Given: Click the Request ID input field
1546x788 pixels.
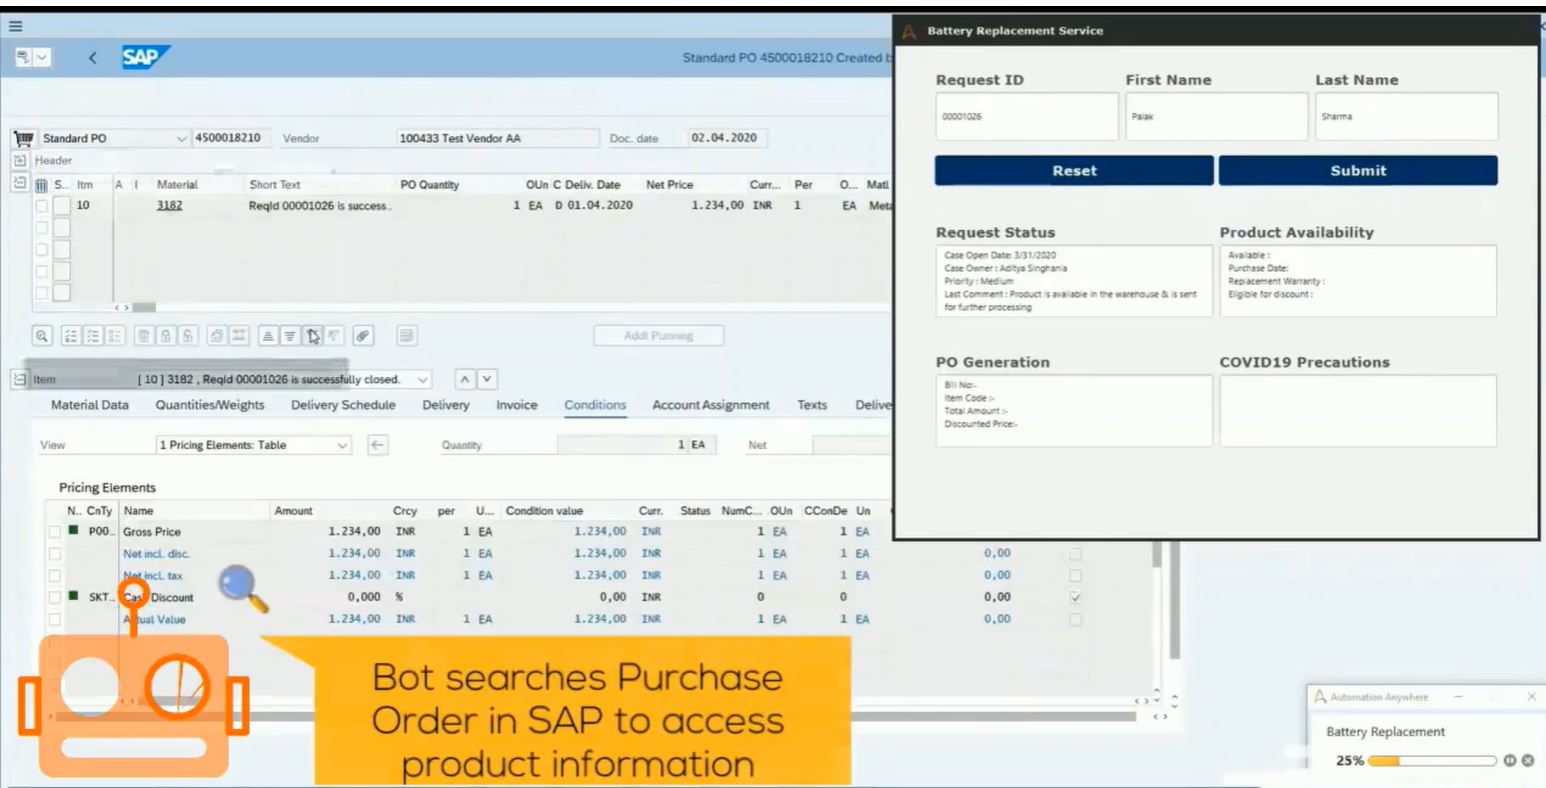Looking at the screenshot, I should tap(1027, 117).
